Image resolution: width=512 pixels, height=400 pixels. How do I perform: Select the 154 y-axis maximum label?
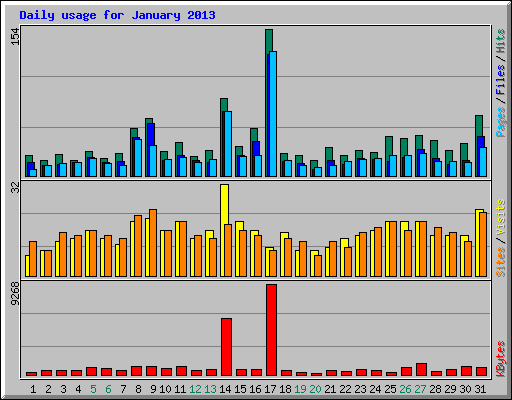tap(15, 36)
